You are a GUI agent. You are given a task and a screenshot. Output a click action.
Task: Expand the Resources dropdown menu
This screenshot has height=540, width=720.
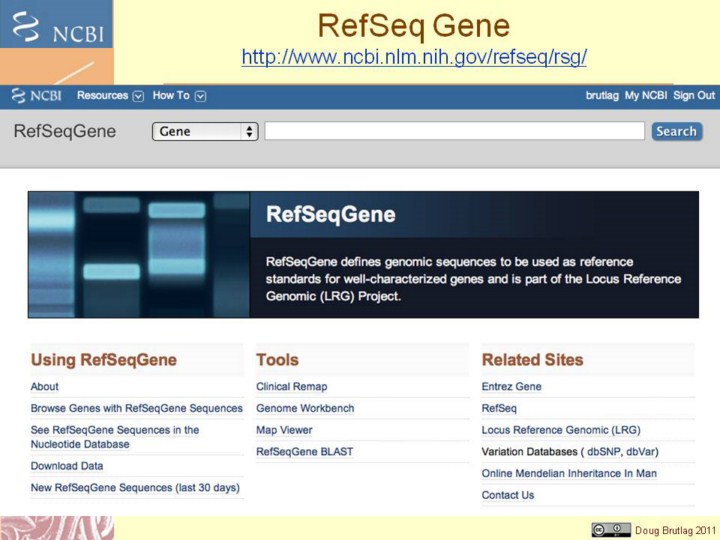tap(110, 96)
